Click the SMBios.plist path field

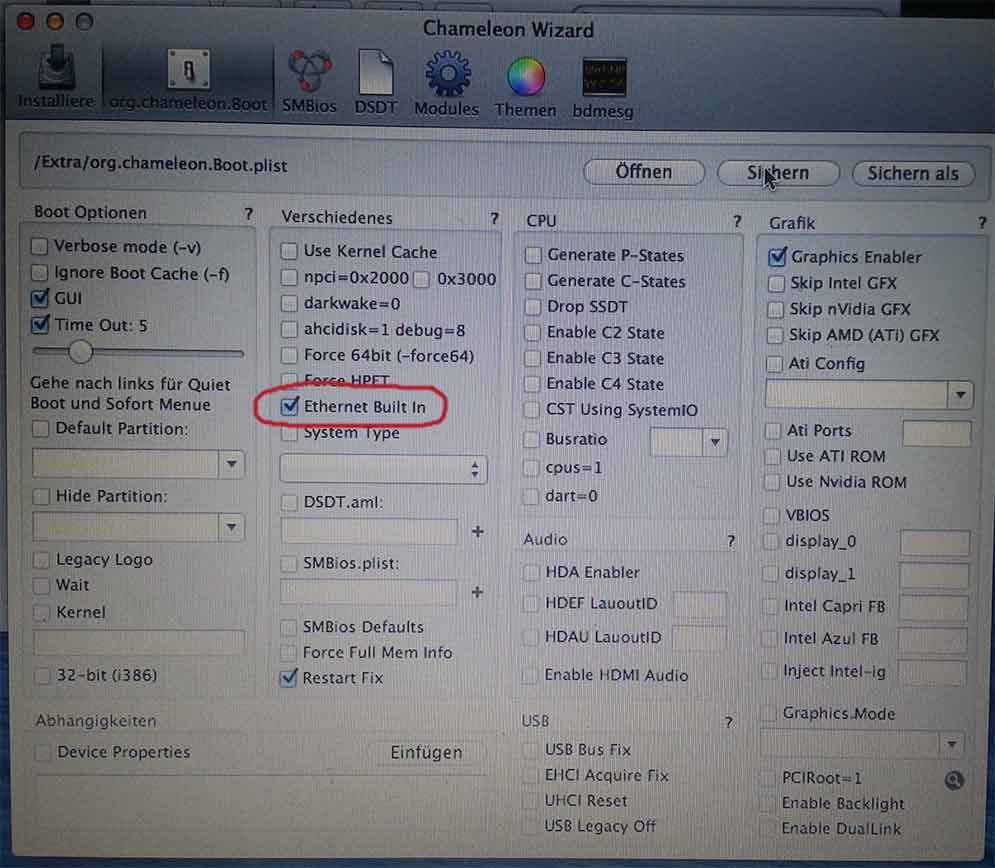tap(368, 592)
